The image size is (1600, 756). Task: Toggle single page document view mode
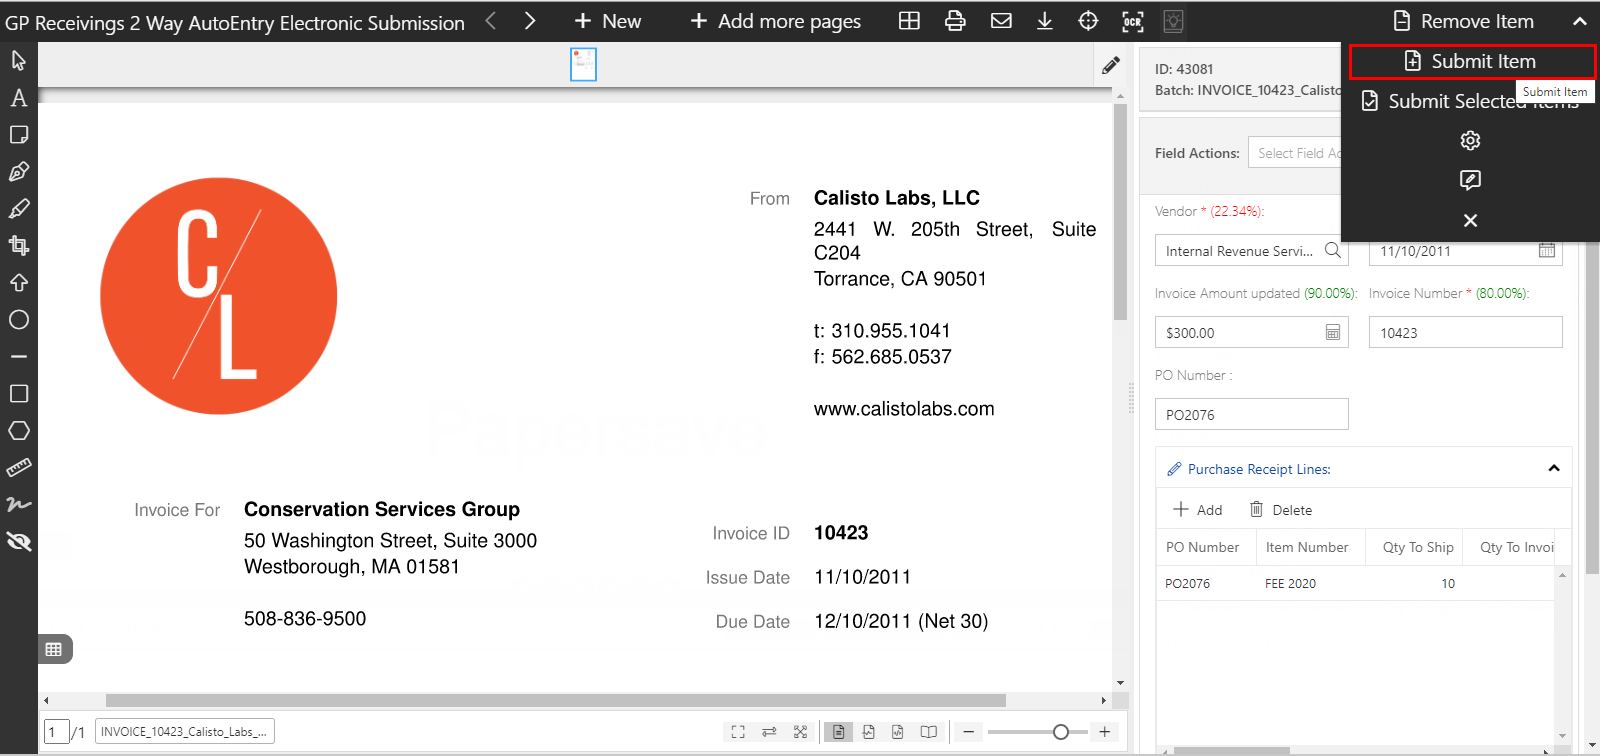(838, 732)
